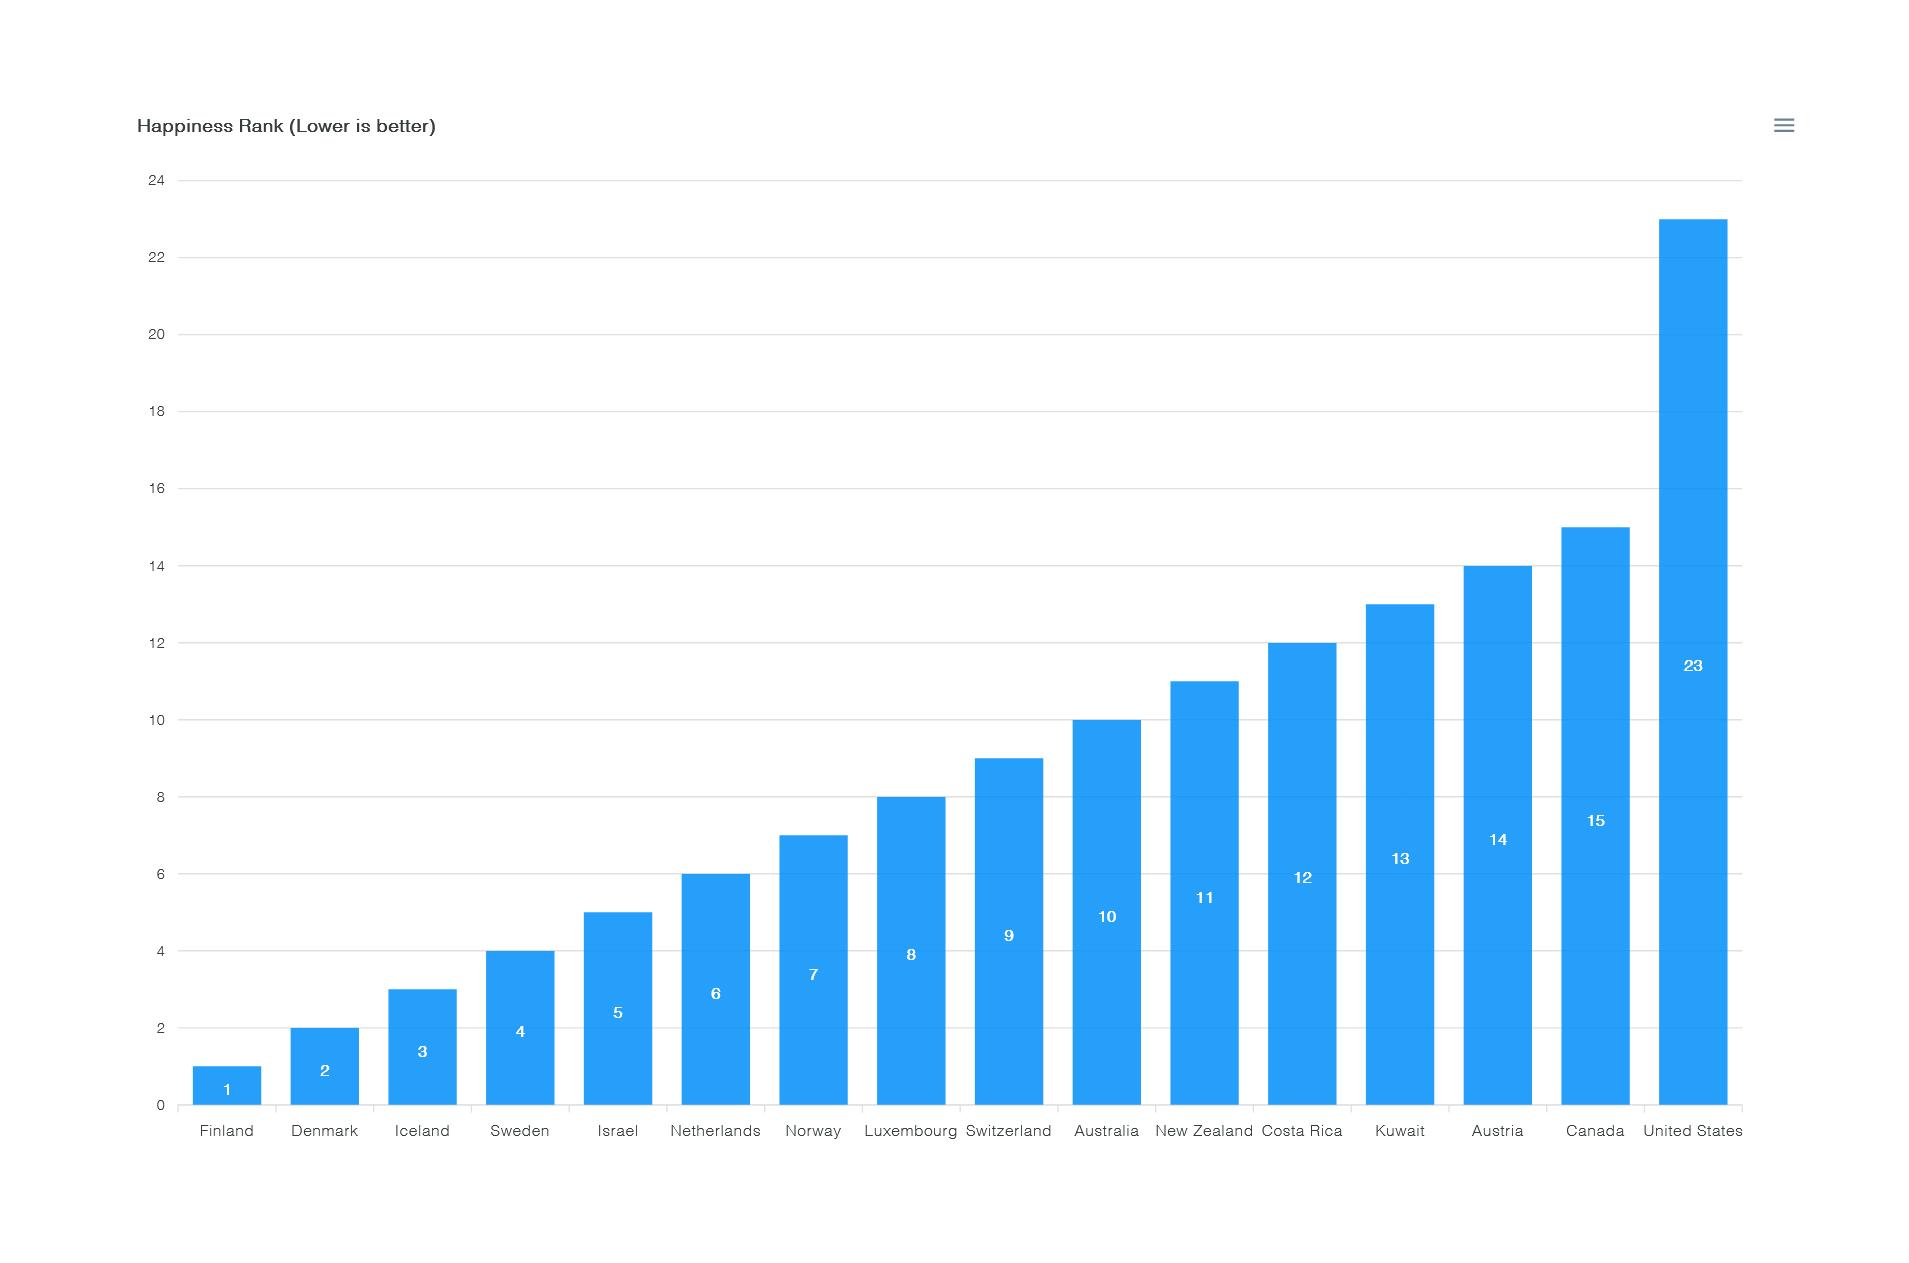Image resolution: width=1909 pixels, height=1263 pixels.
Task: Select the Australia bar labeled 10
Action: coord(1106,912)
